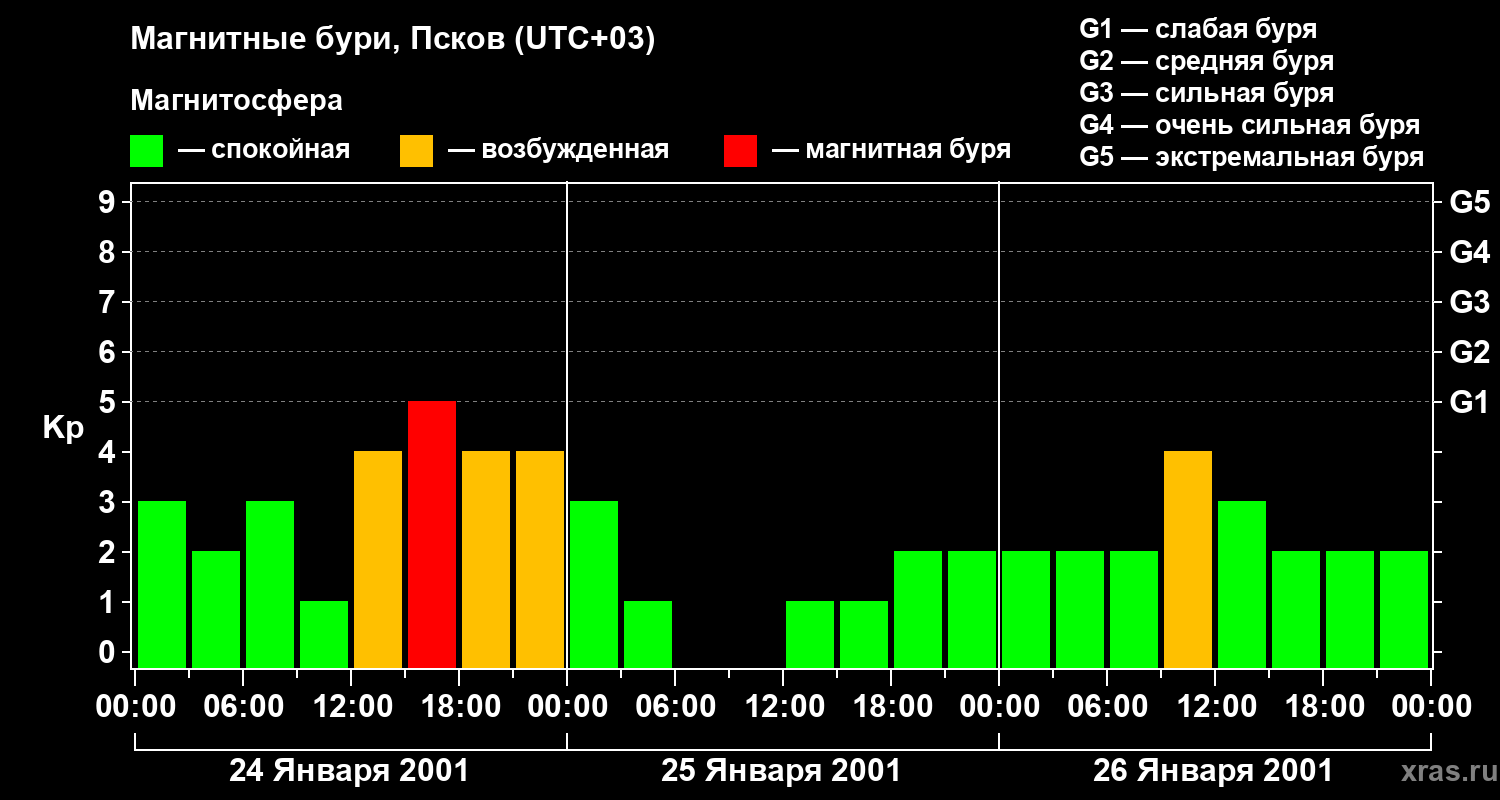Image resolution: width=1500 pixels, height=800 pixels.
Task: Click the xras.ru watermark link
Action: [1444, 771]
